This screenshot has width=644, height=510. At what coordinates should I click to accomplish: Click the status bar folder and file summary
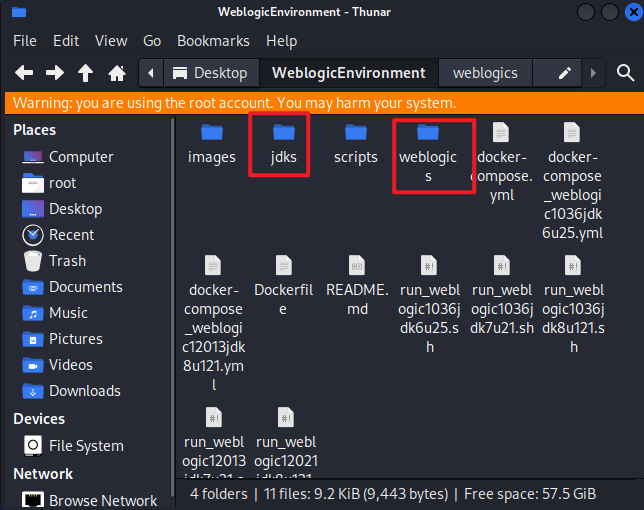(x=393, y=494)
